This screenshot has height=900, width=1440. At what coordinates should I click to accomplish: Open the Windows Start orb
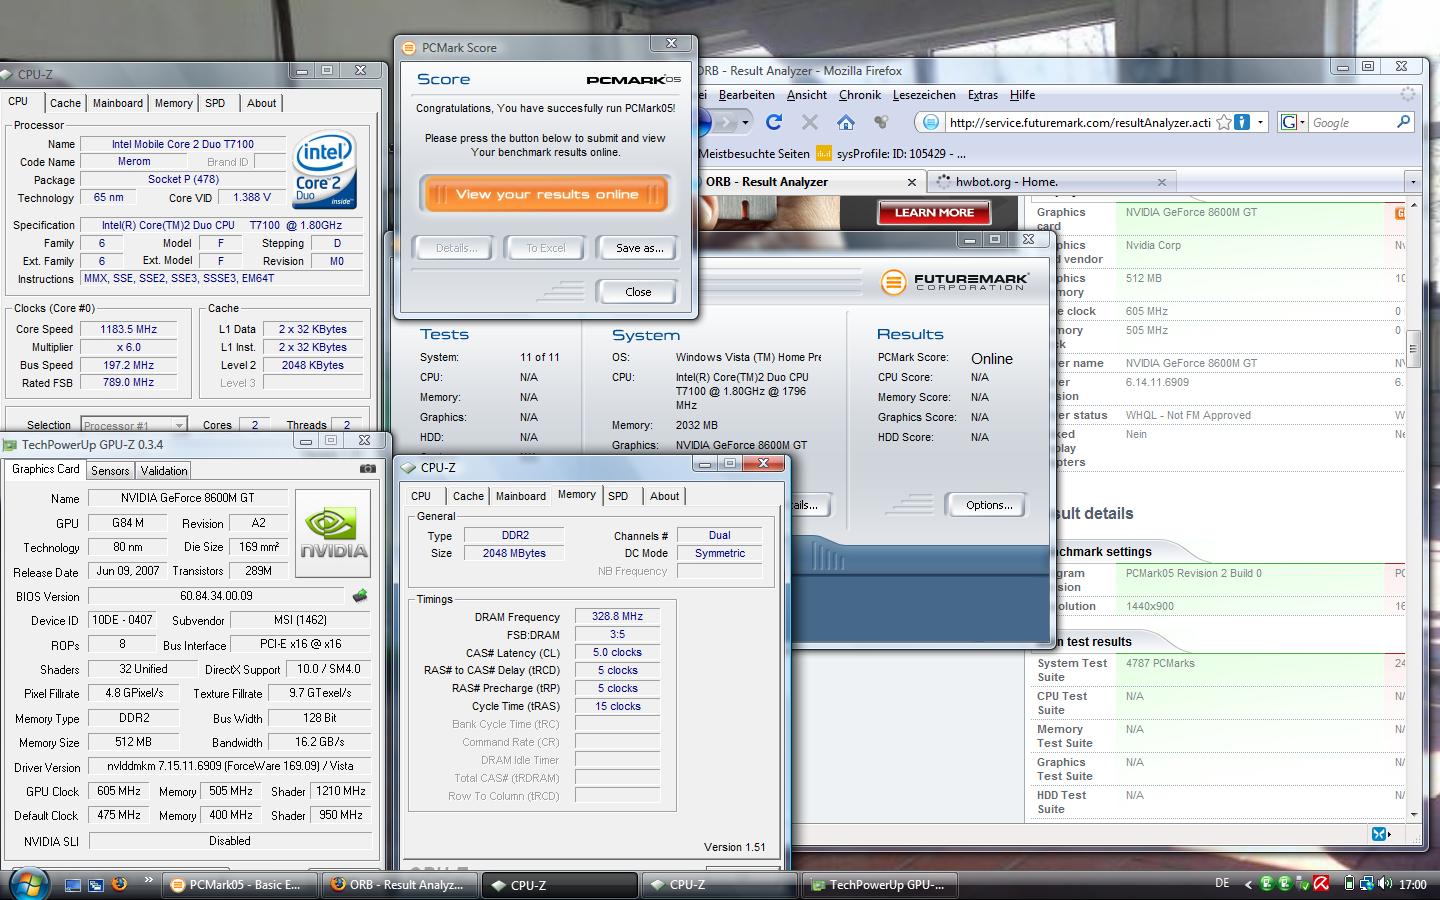28,883
